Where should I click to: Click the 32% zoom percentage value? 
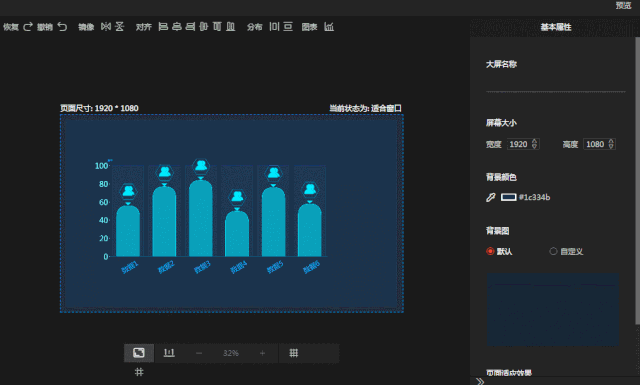231,353
